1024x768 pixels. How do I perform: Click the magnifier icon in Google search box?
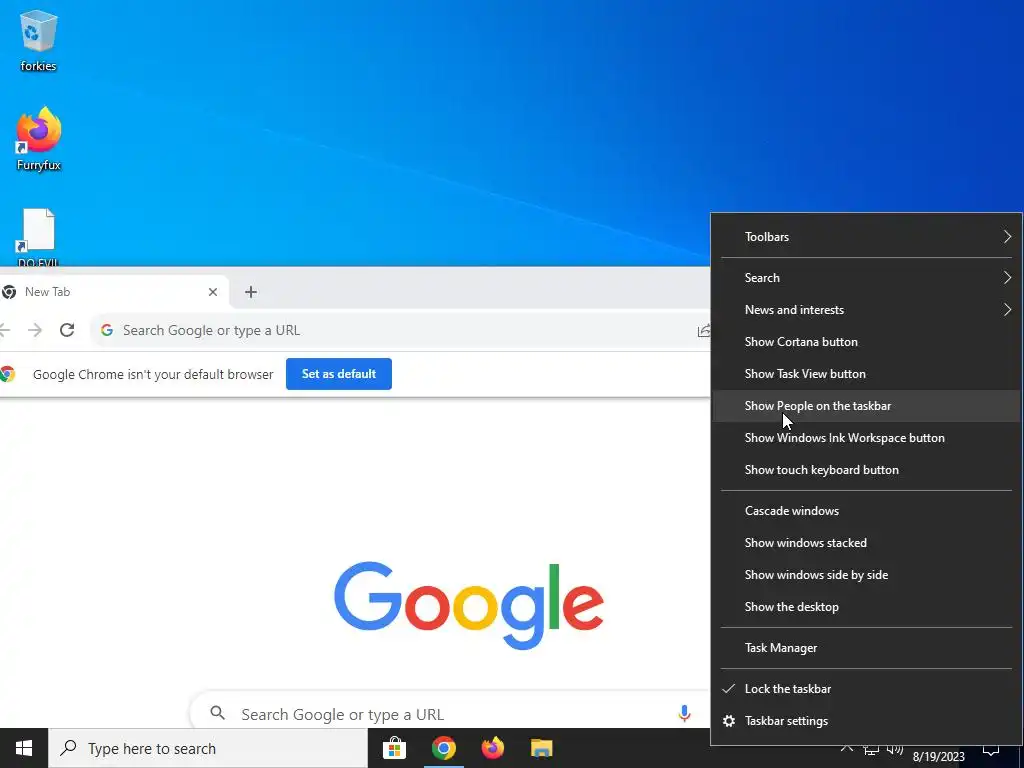coord(217,713)
